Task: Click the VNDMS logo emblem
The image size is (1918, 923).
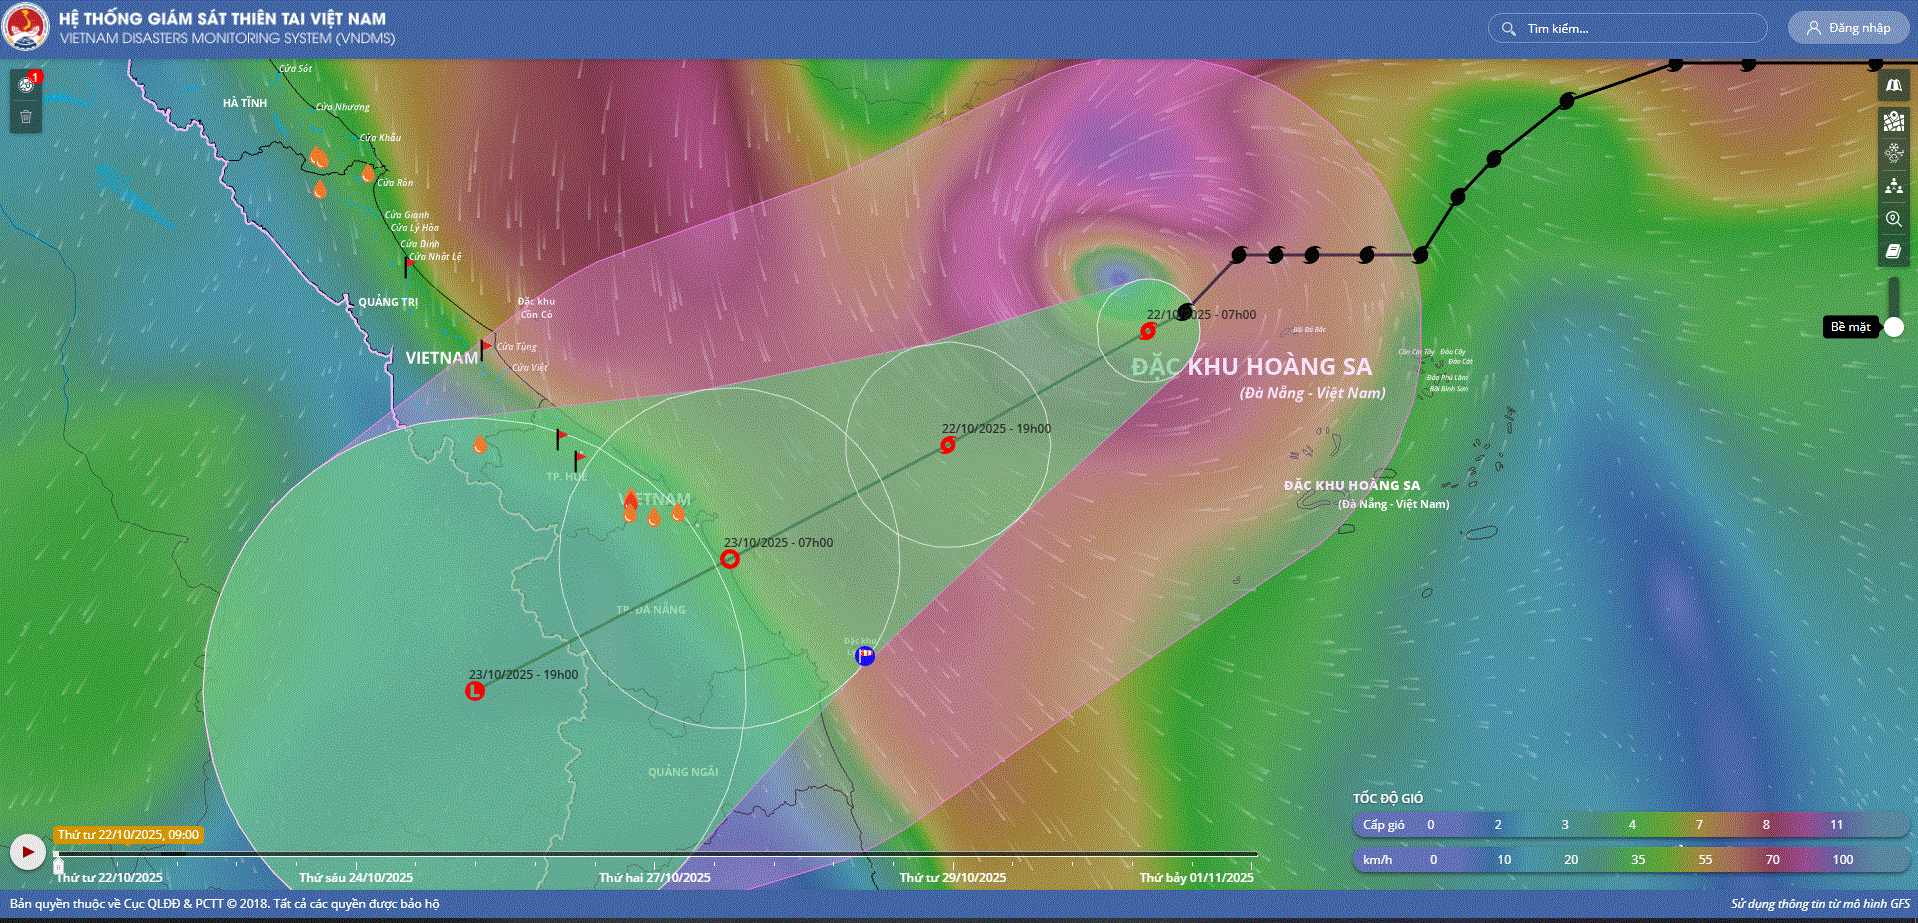Action: 25,28
